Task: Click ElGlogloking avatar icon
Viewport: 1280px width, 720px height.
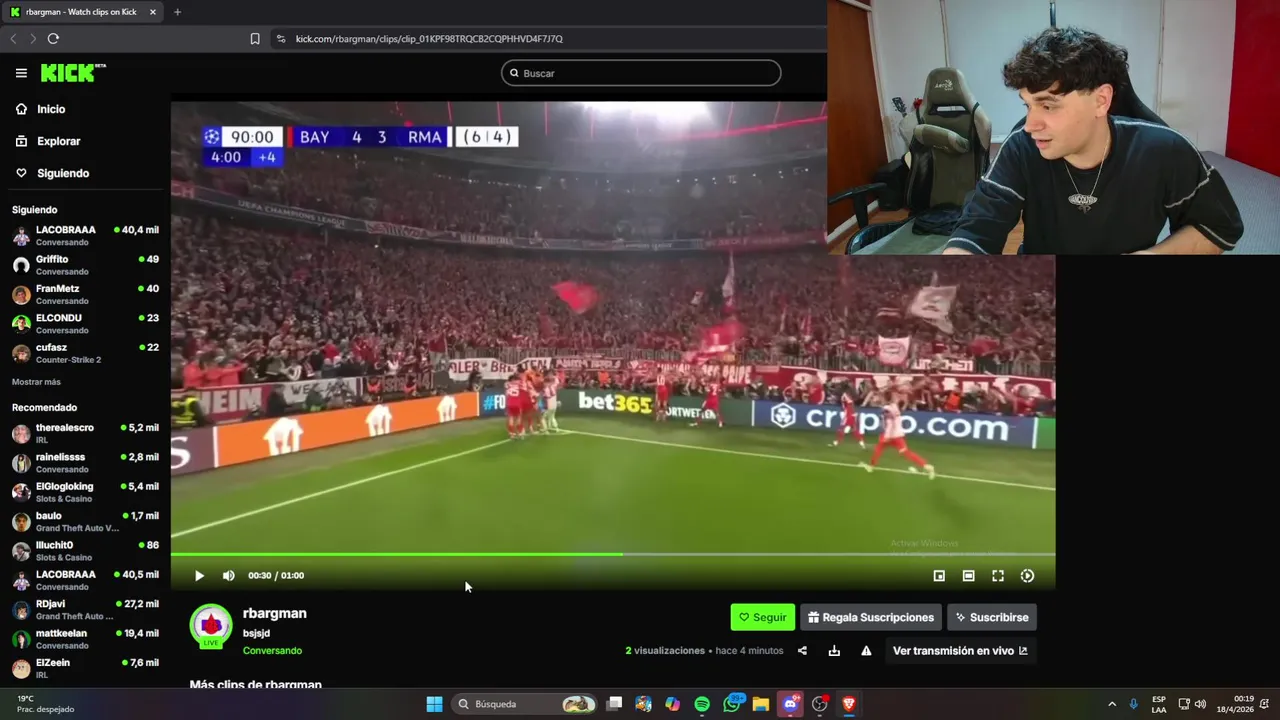Action: point(21,492)
